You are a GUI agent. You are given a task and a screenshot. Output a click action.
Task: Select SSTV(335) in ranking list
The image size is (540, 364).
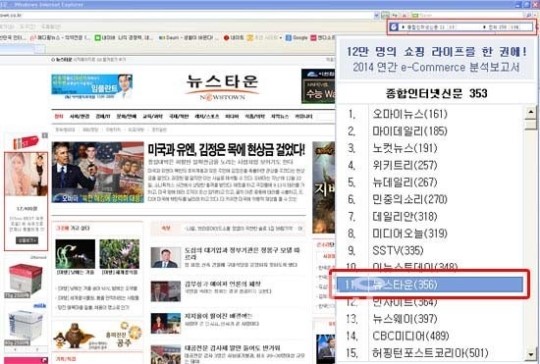pos(398,251)
